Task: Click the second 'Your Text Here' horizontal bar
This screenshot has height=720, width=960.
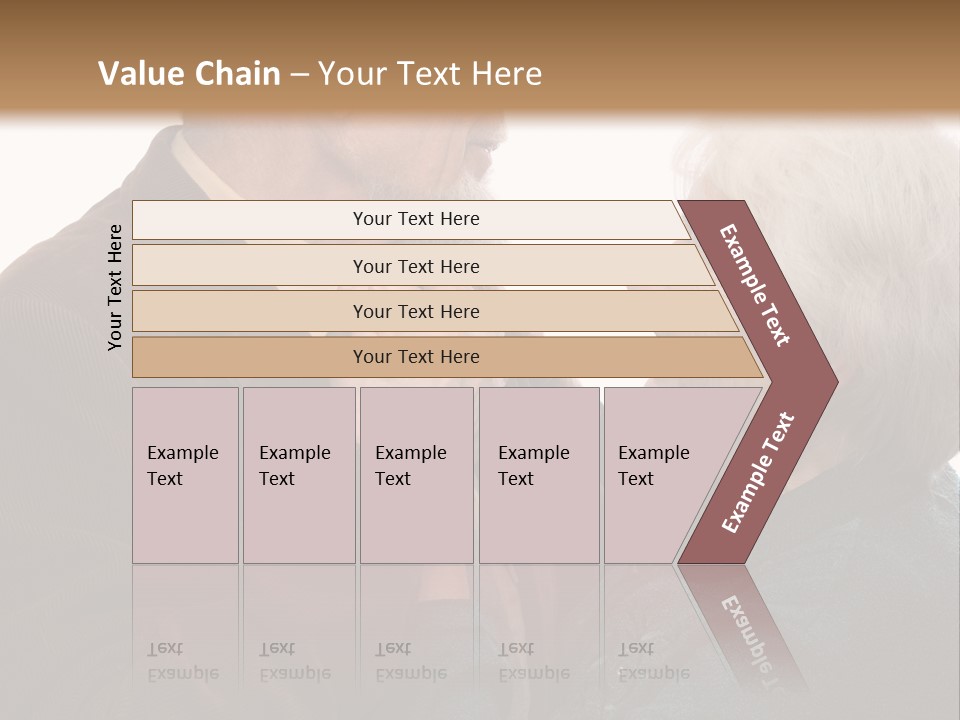Action: coord(416,266)
